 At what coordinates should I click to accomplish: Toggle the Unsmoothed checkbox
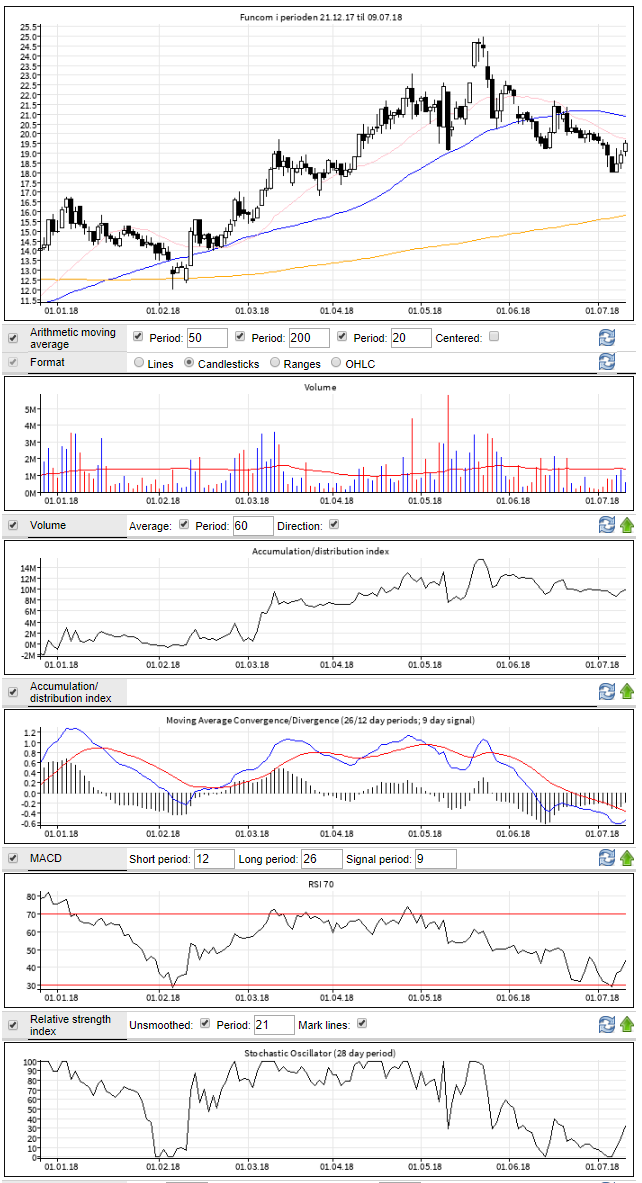click(x=205, y=1024)
